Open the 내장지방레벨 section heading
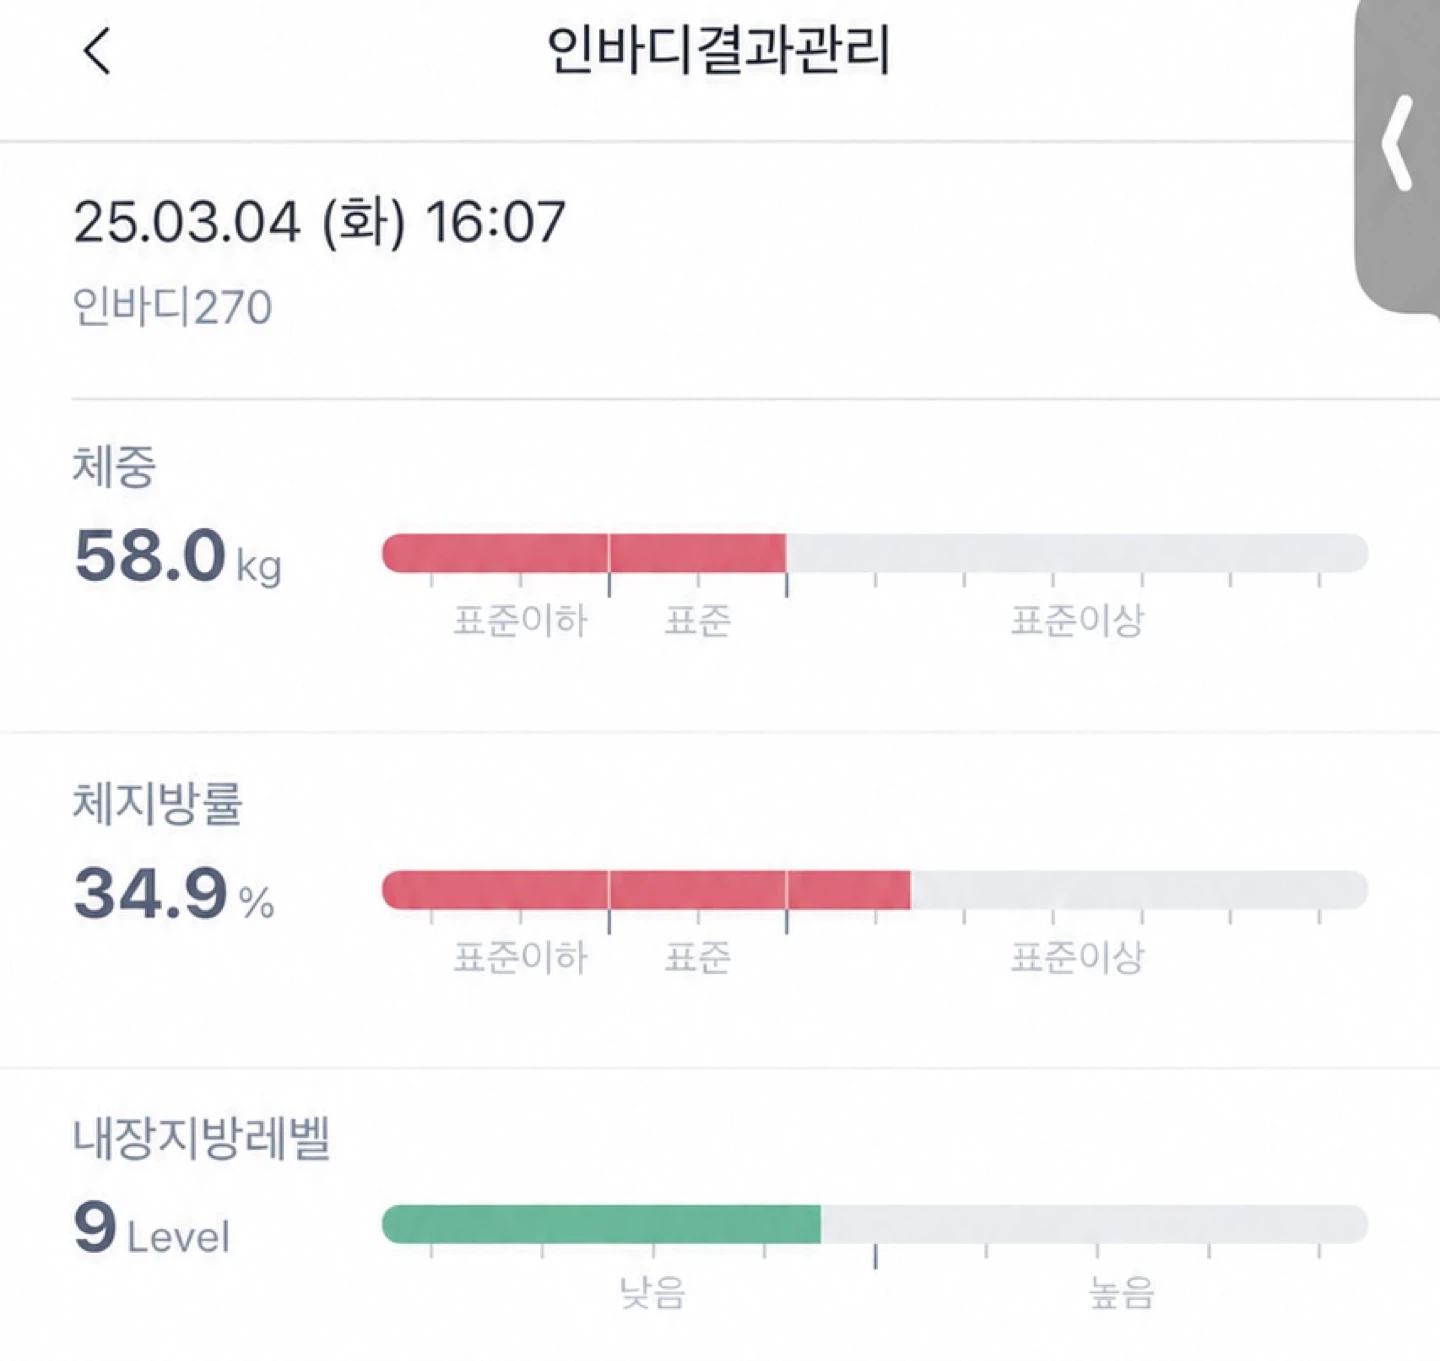 tap(201, 1139)
